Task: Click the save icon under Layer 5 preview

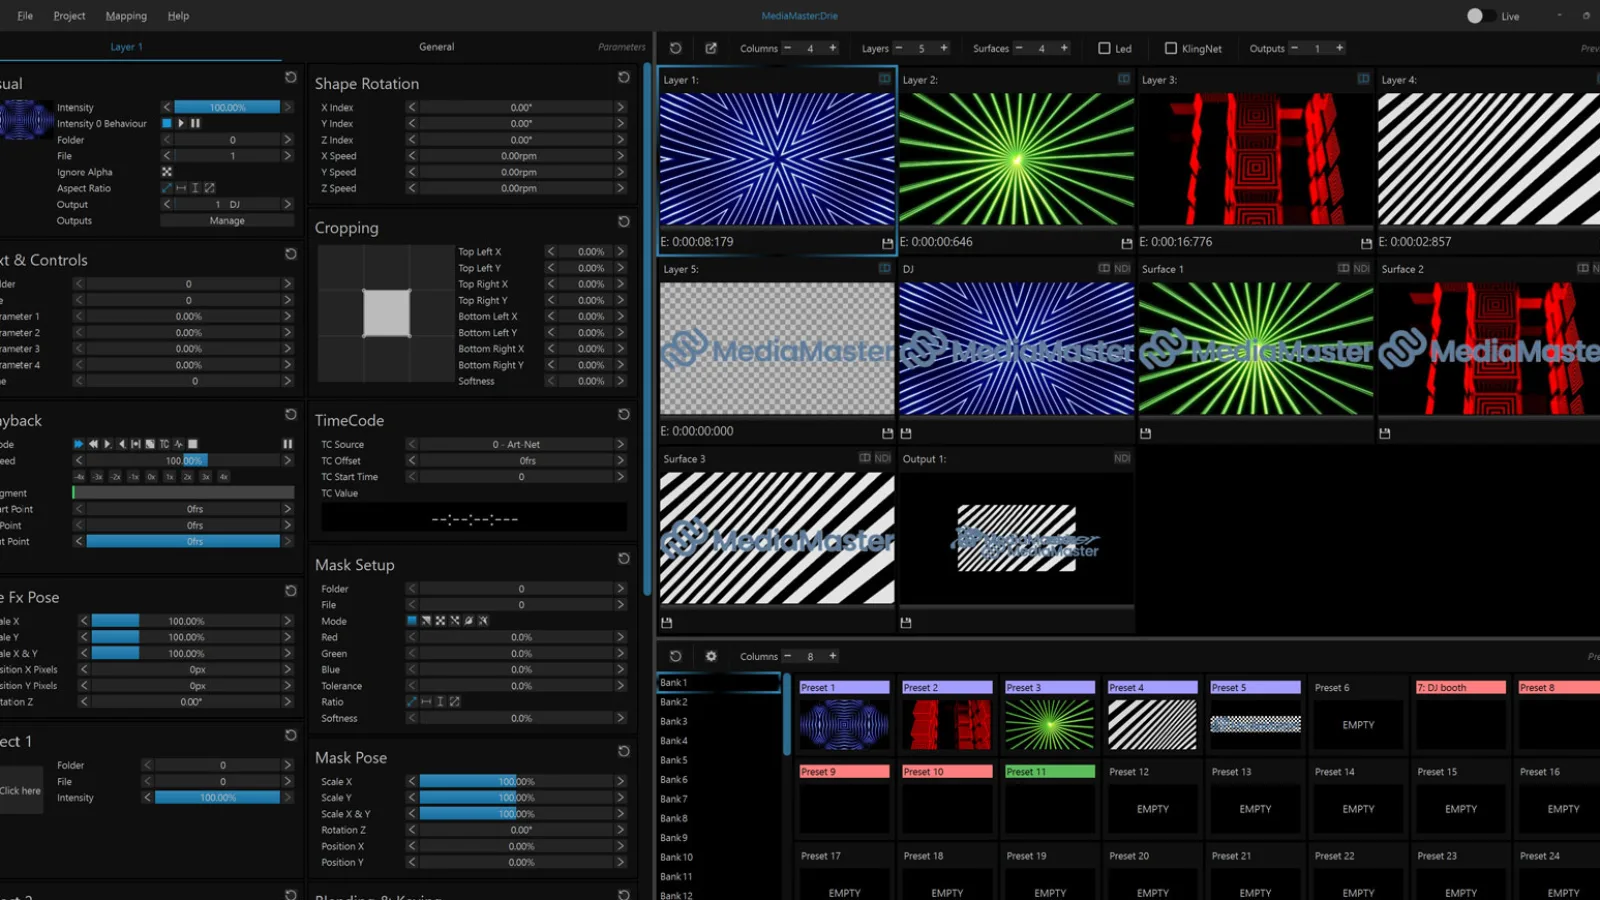Action: pos(887,433)
